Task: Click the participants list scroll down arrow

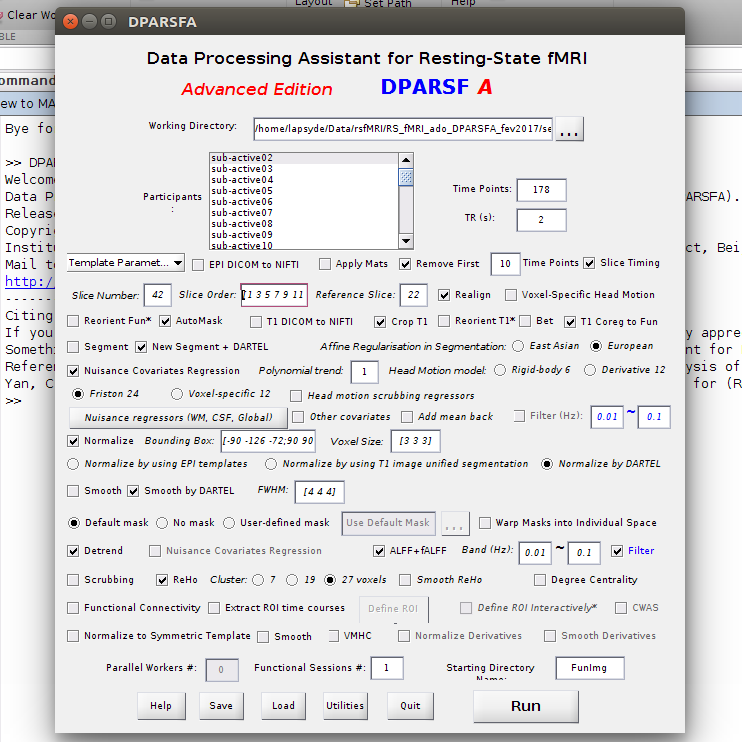Action: pos(406,241)
